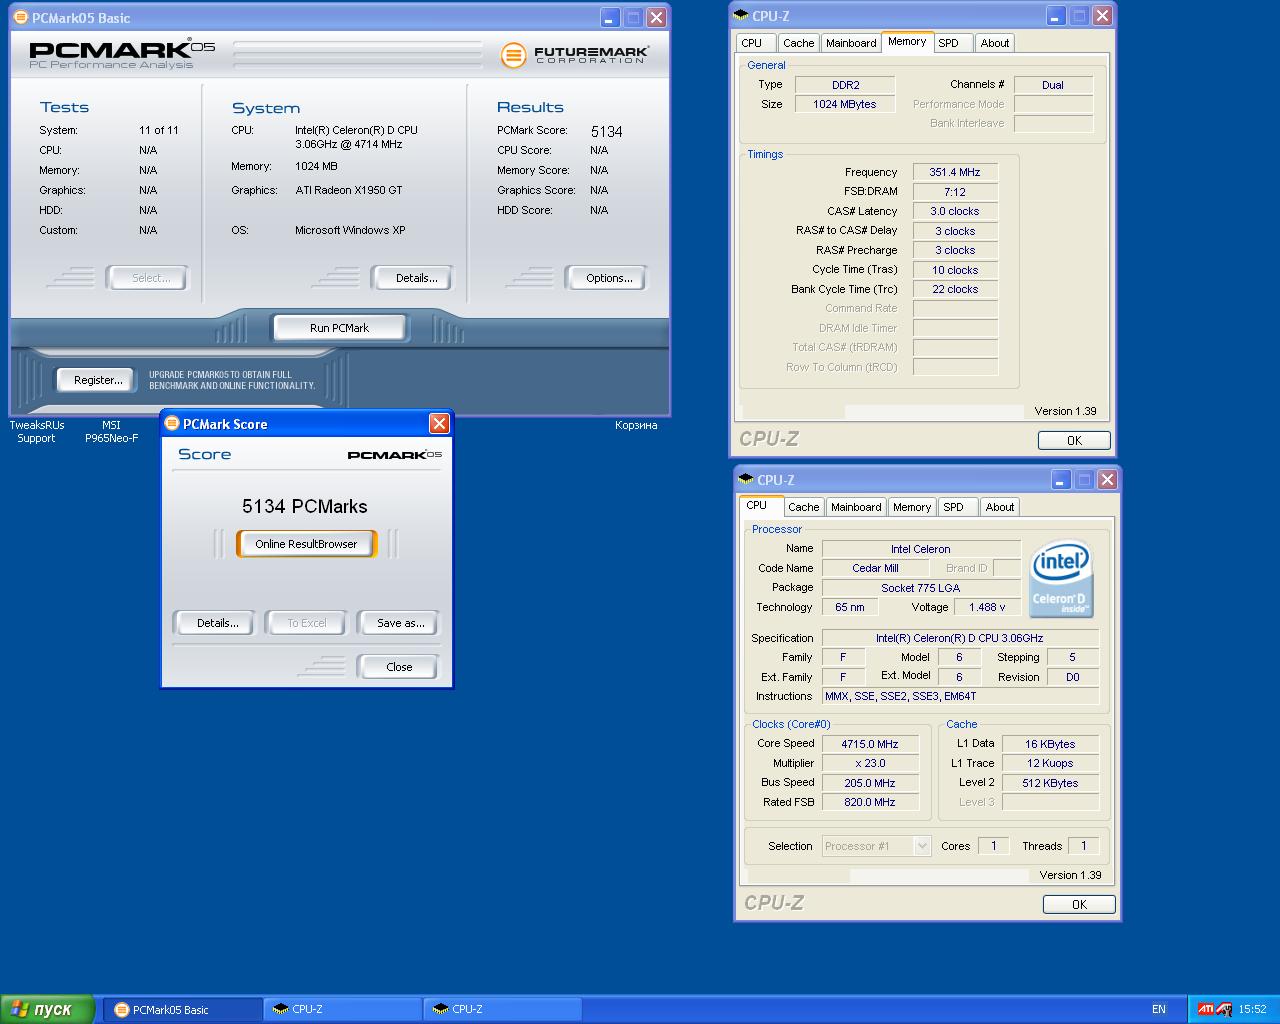Image resolution: width=1280 pixels, height=1024 pixels.
Task: Click the PCMark Score dialog title icon
Action: coord(172,424)
